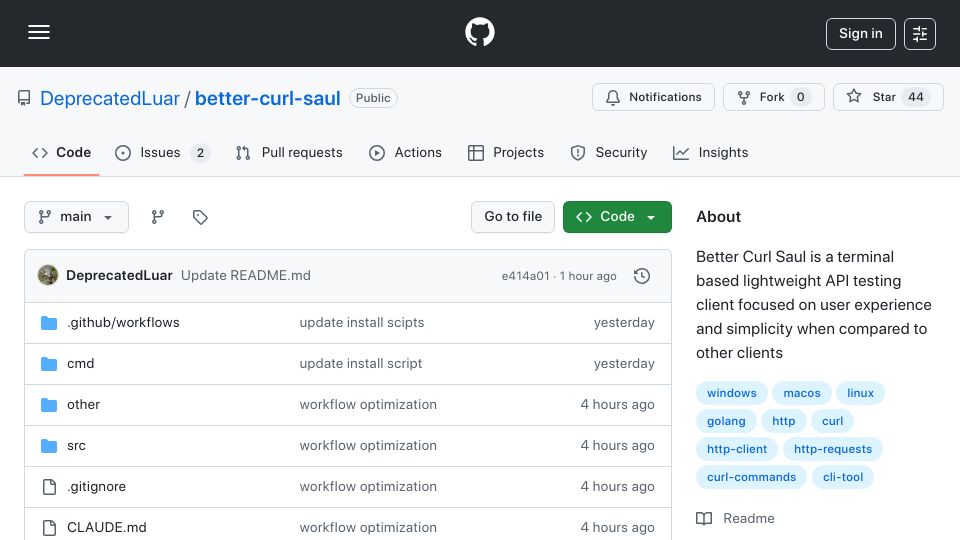Image resolution: width=960 pixels, height=540 pixels.
Task: Click the Readme book icon
Action: point(704,519)
